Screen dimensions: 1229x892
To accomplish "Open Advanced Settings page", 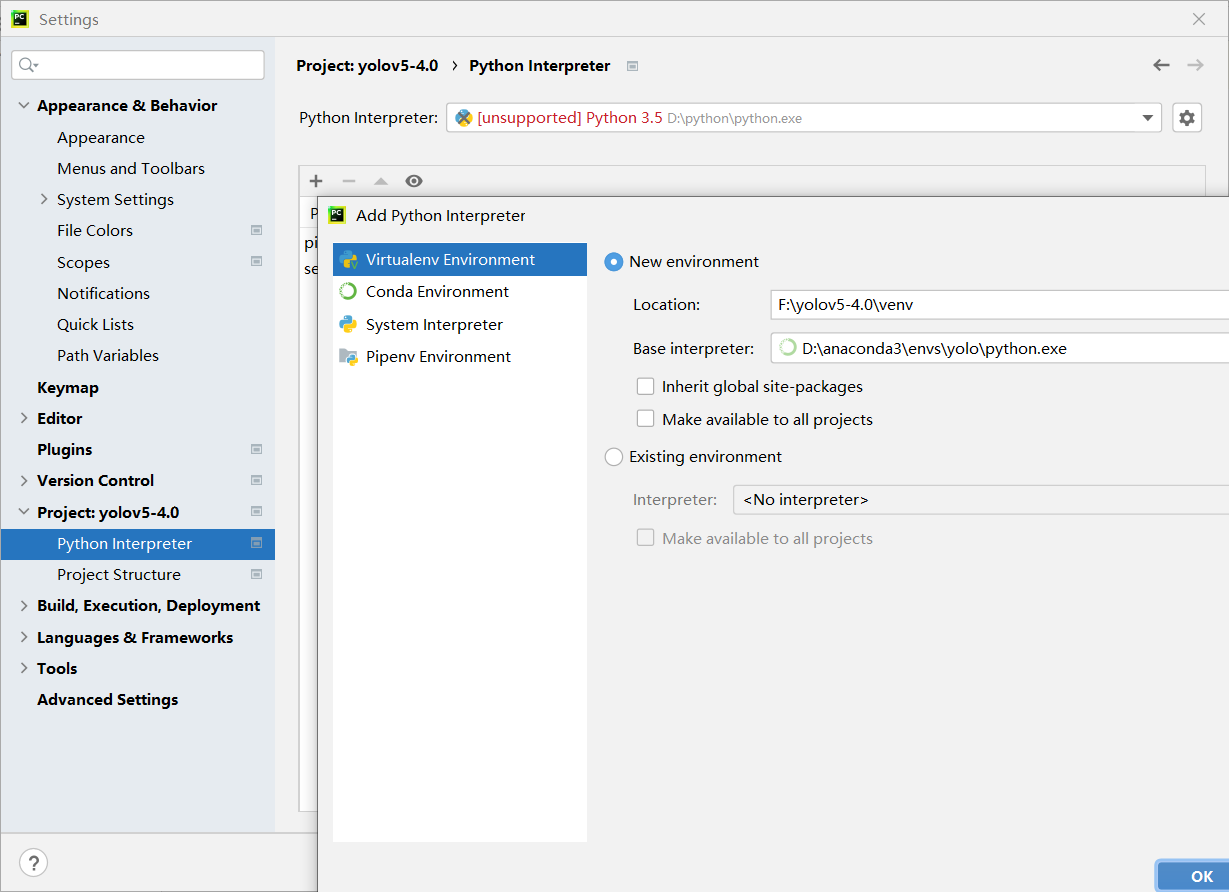I will tap(108, 699).
